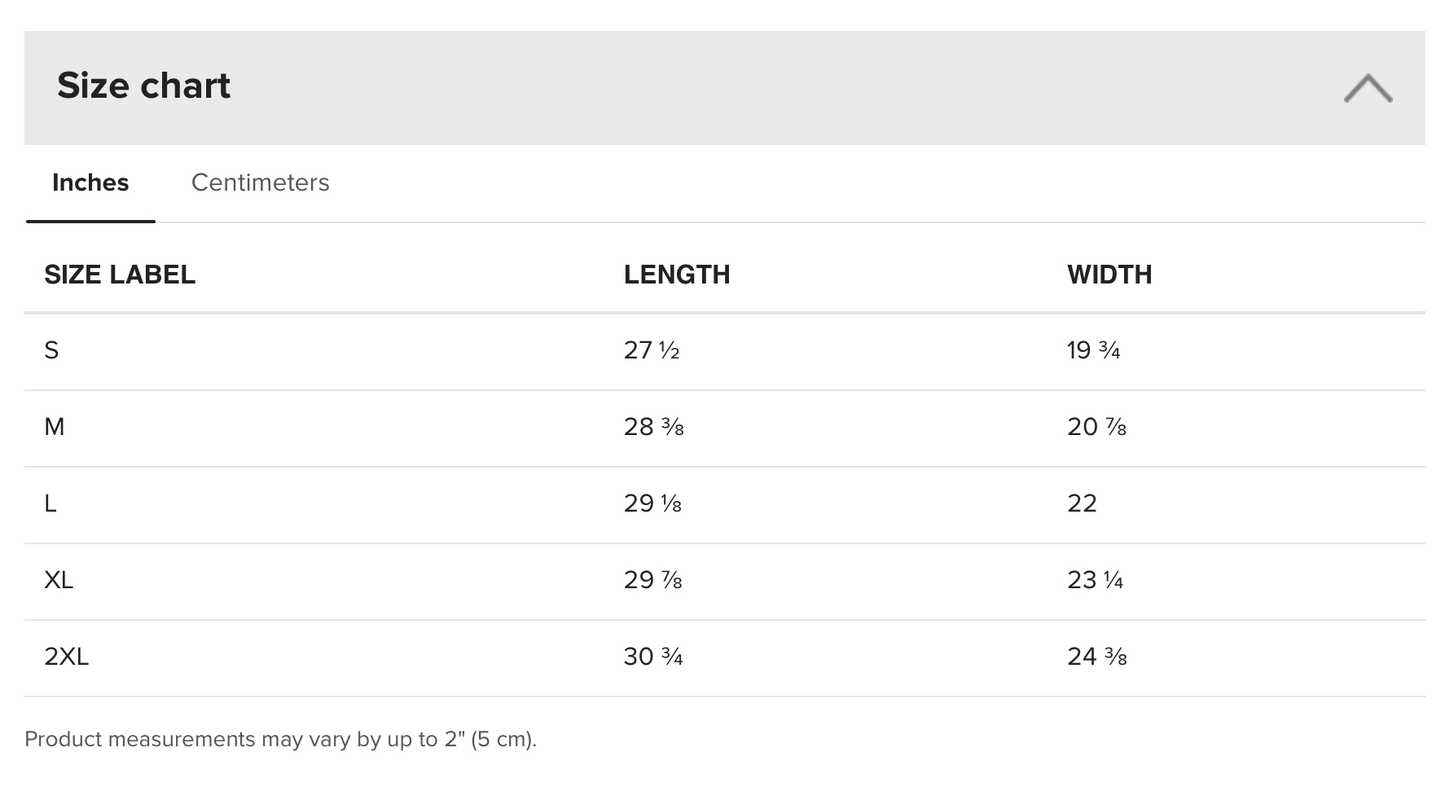
Task: Click the Size chart heading text
Action: coord(143,86)
